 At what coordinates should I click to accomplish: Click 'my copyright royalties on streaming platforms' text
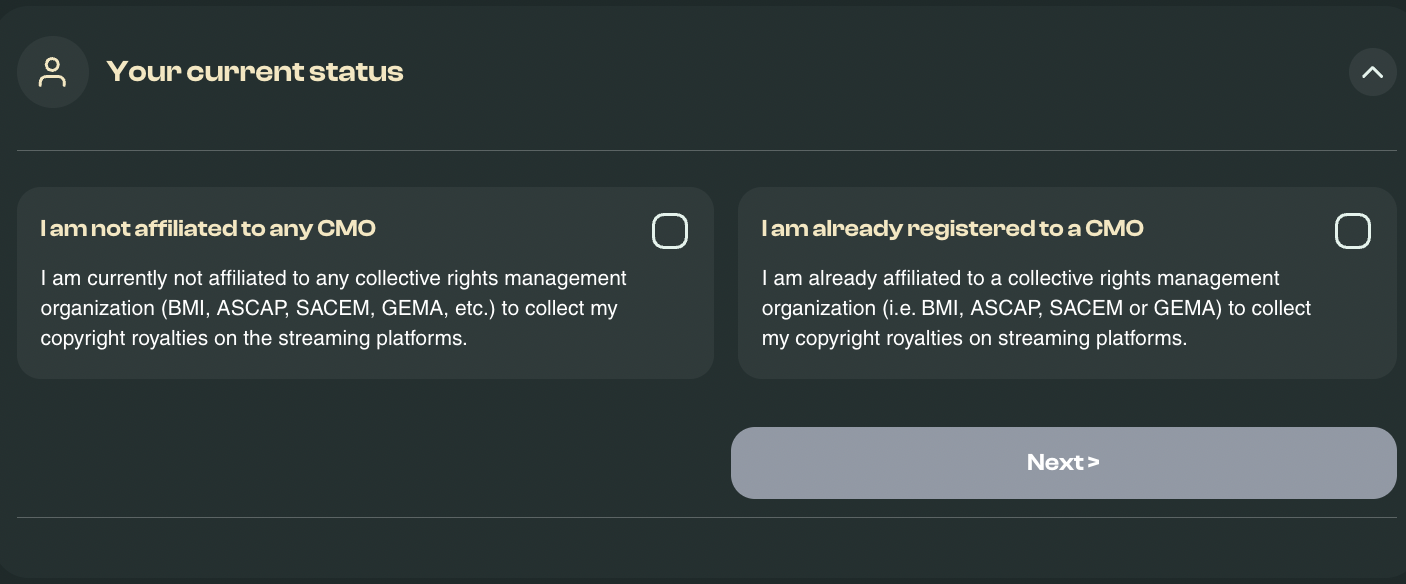click(x=974, y=338)
